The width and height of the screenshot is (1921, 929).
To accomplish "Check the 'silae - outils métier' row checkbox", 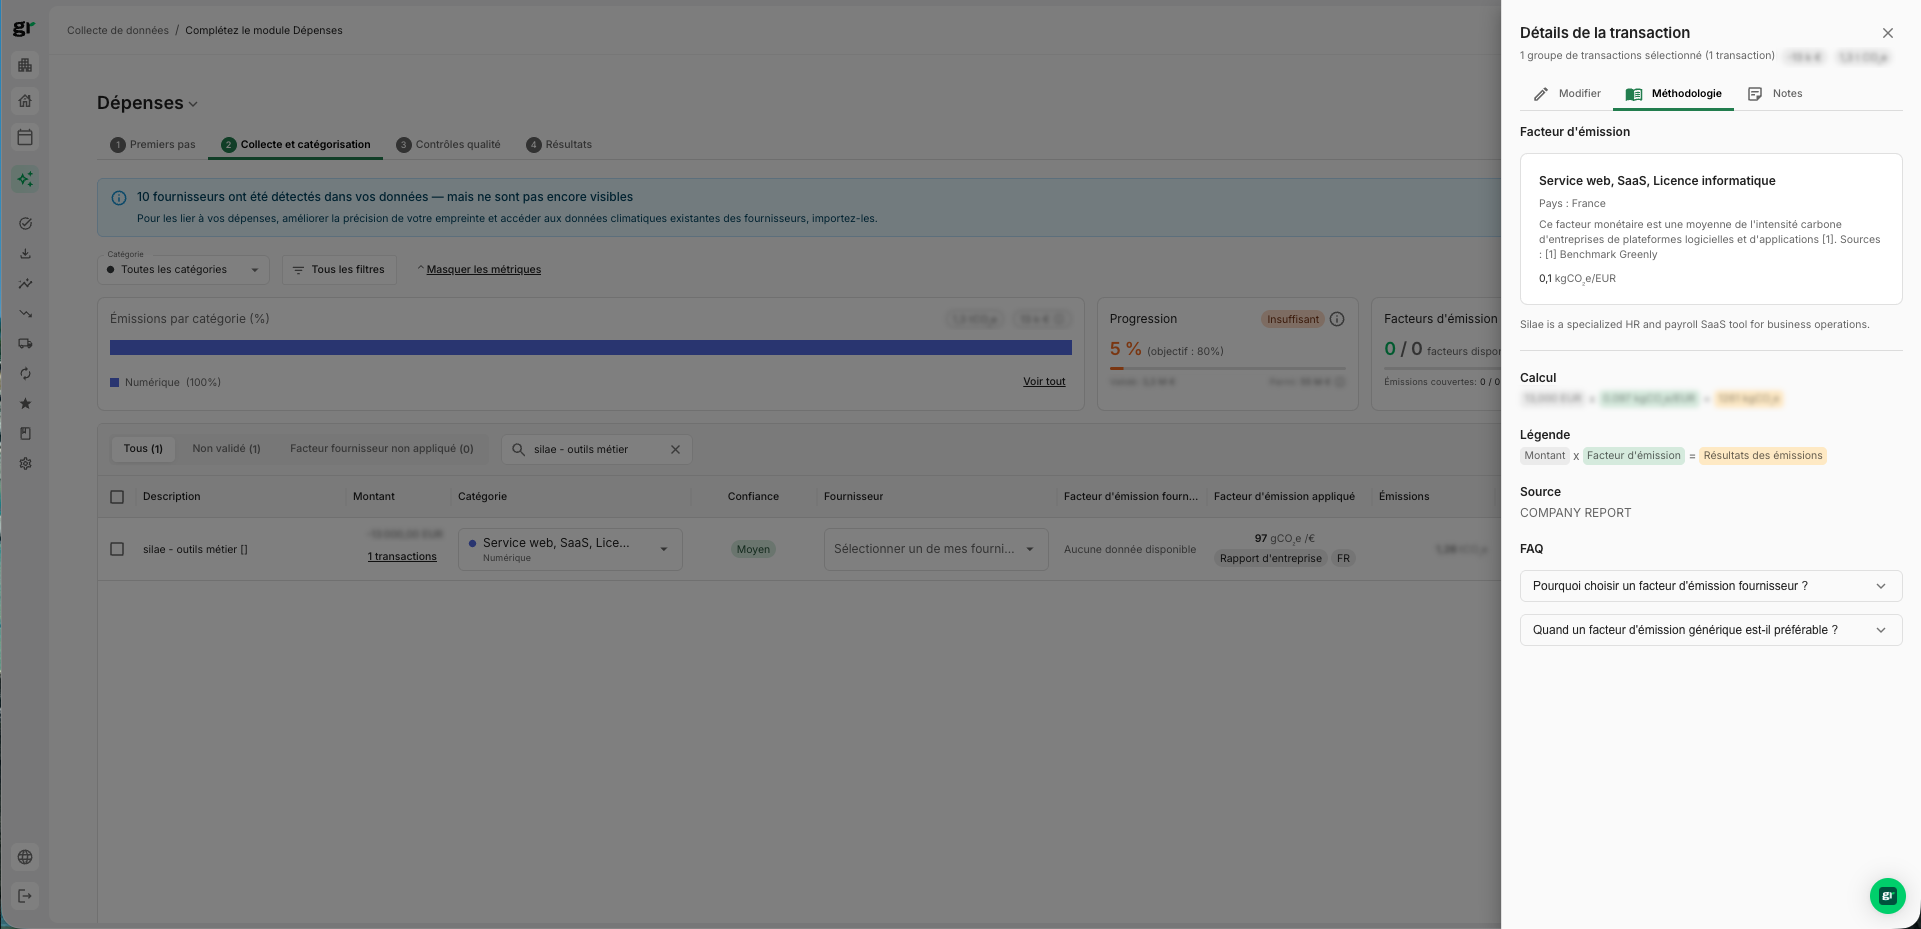I will tap(117, 549).
